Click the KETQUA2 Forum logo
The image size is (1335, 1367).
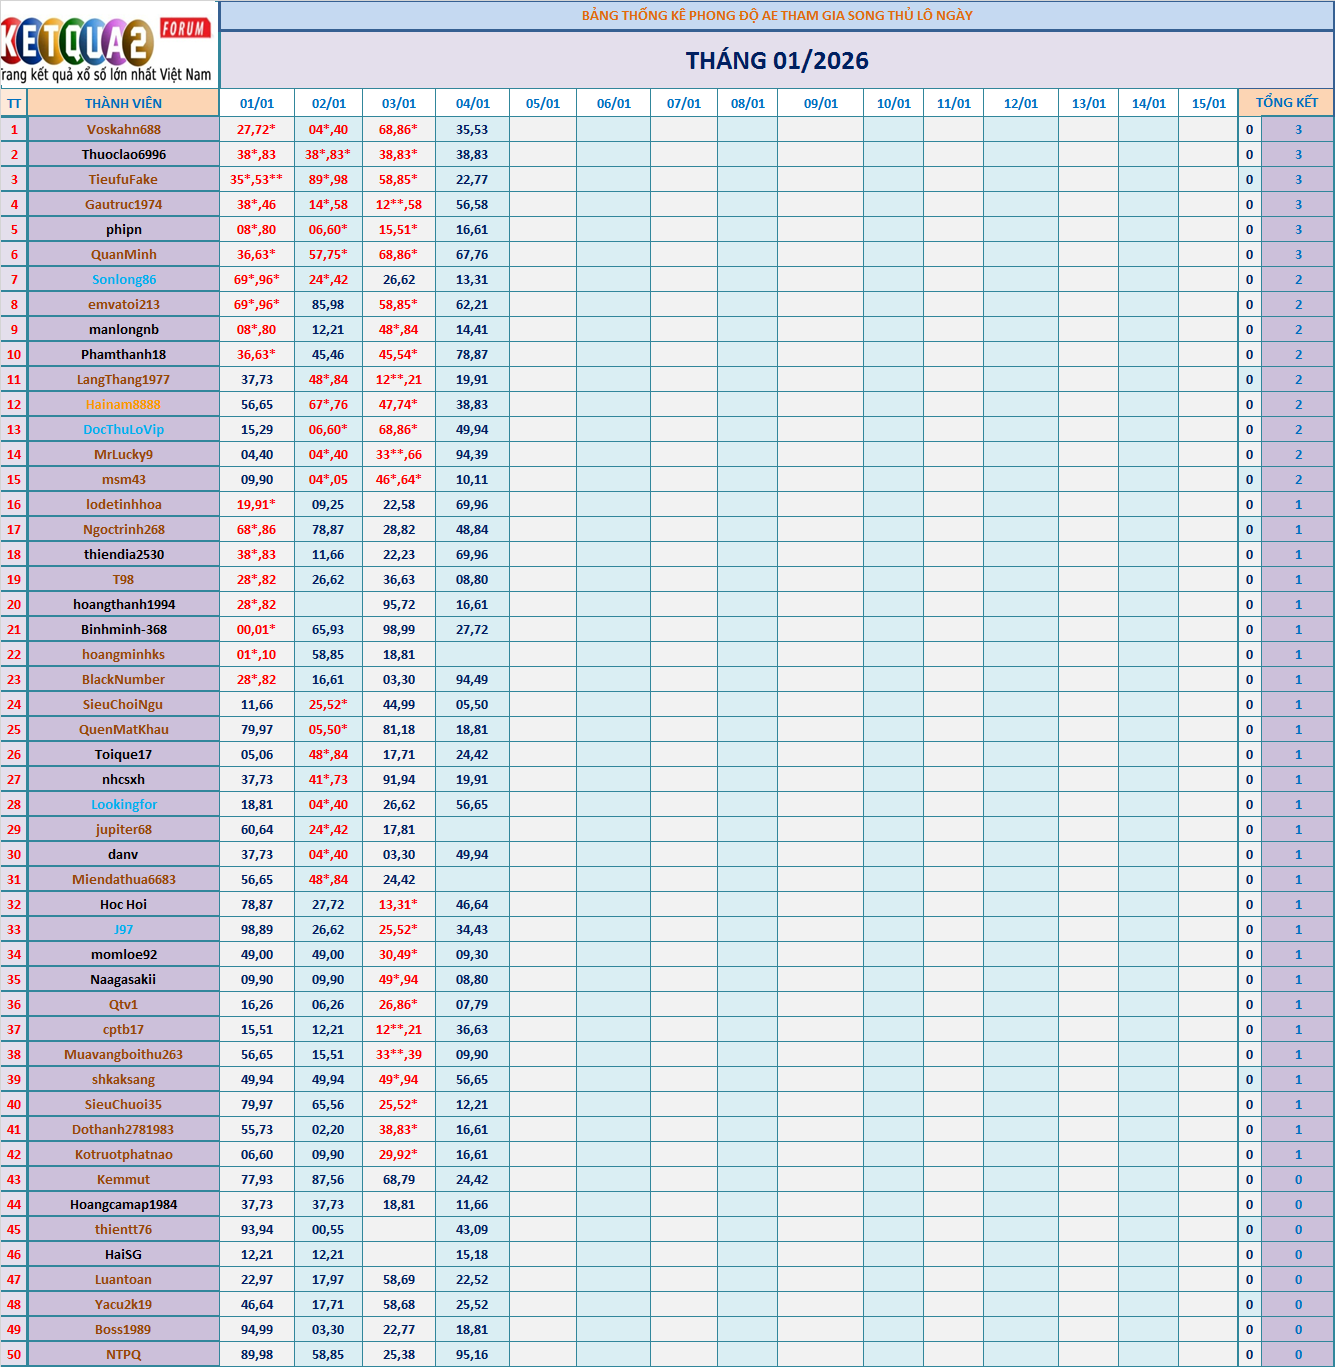point(108,45)
